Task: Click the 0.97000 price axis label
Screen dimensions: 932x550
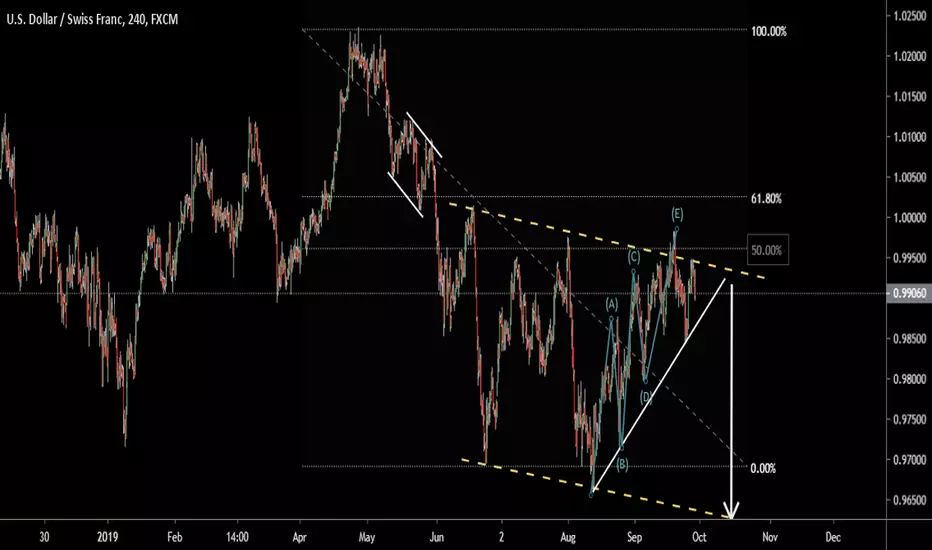Action: [910, 460]
